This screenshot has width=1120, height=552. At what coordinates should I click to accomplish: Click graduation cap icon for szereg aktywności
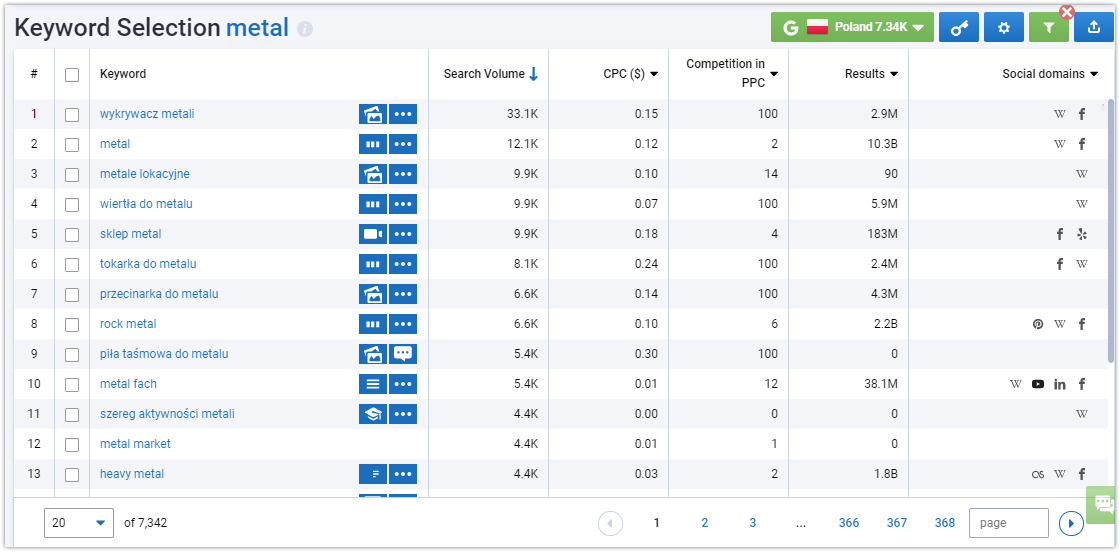[373, 414]
